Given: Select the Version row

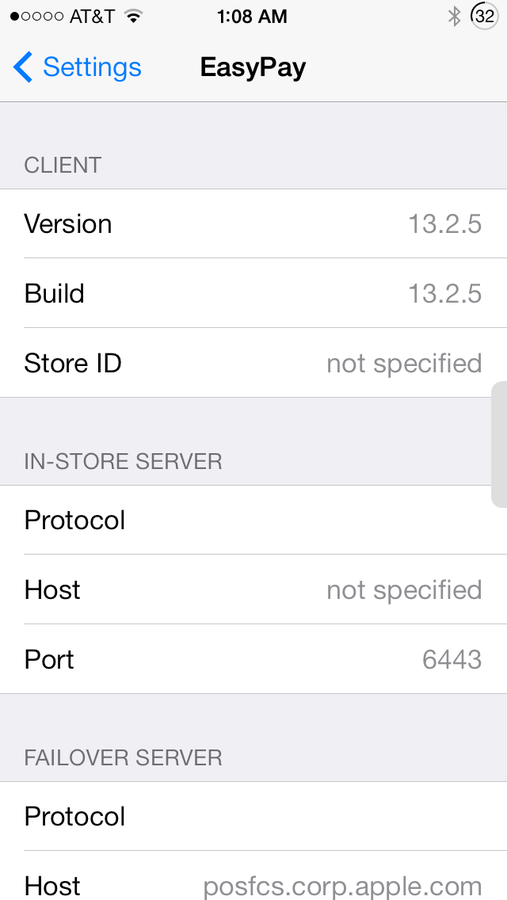Looking at the screenshot, I should click(253, 223).
